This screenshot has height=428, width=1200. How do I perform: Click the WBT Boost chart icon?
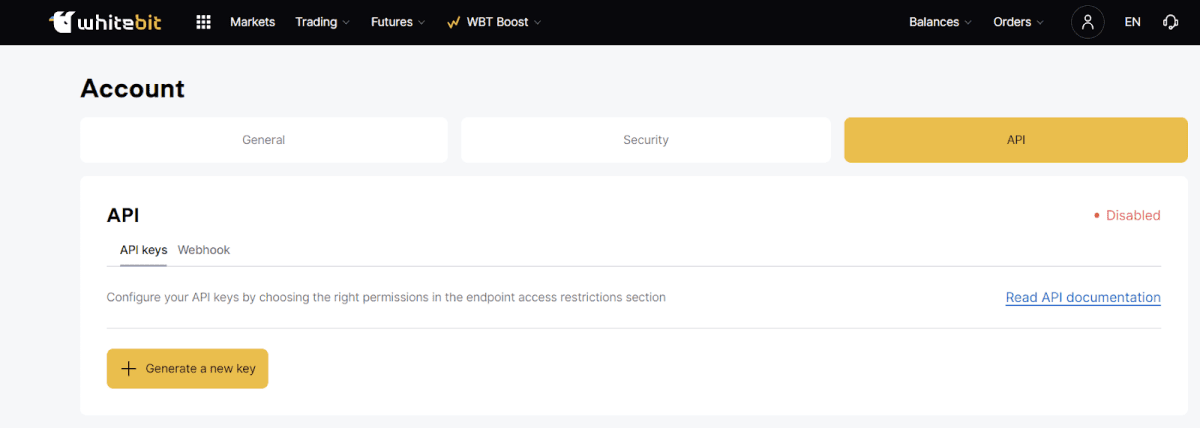454,22
